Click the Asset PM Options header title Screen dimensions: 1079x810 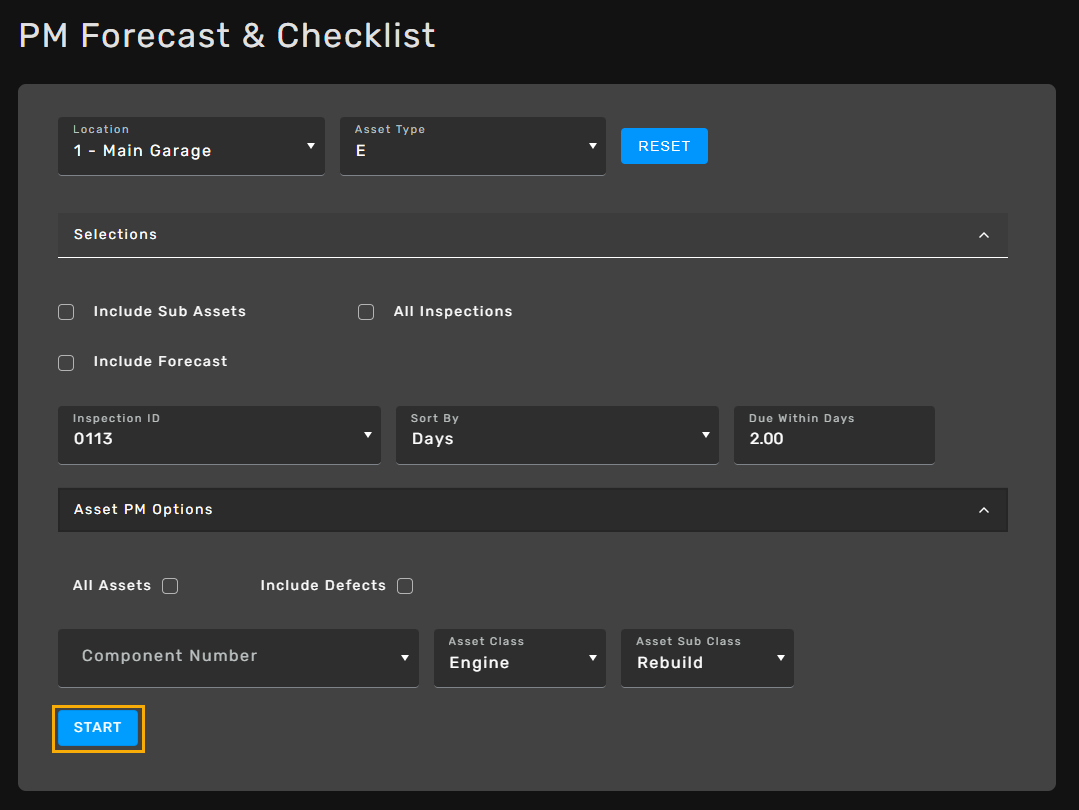pyautogui.click(x=143, y=509)
